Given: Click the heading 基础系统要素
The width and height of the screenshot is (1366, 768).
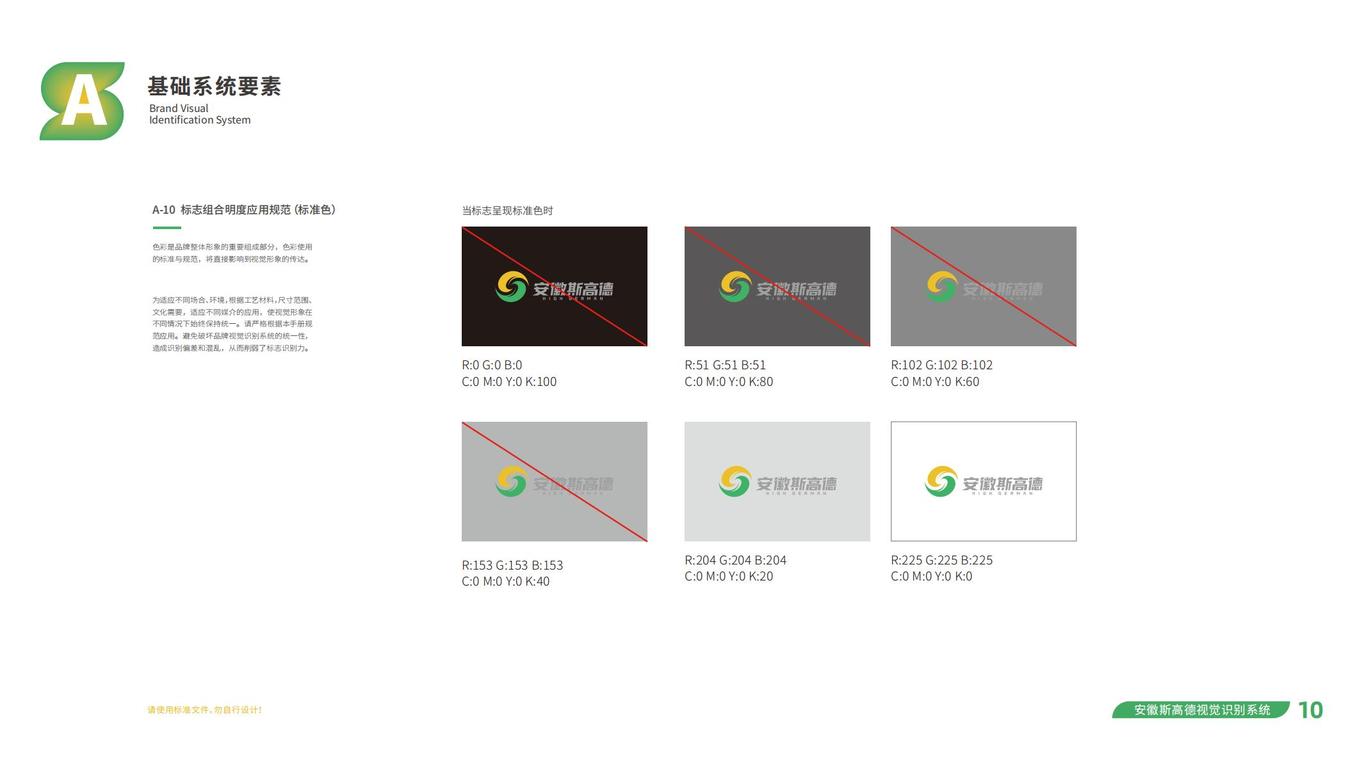Looking at the screenshot, I should (x=215, y=87).
